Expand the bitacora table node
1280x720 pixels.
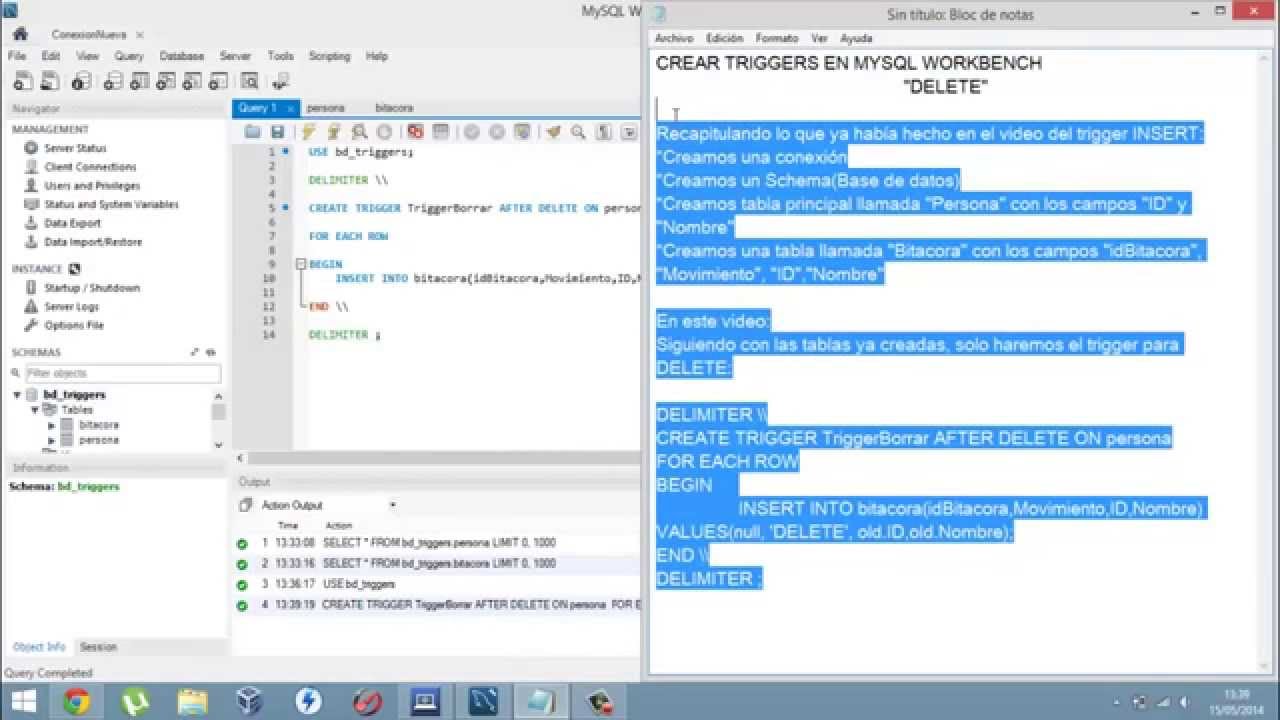pos(52,425)
